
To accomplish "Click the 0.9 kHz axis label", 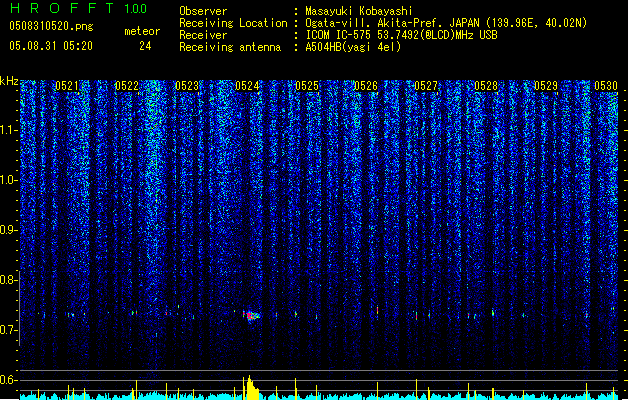I will tap(9, 230).
